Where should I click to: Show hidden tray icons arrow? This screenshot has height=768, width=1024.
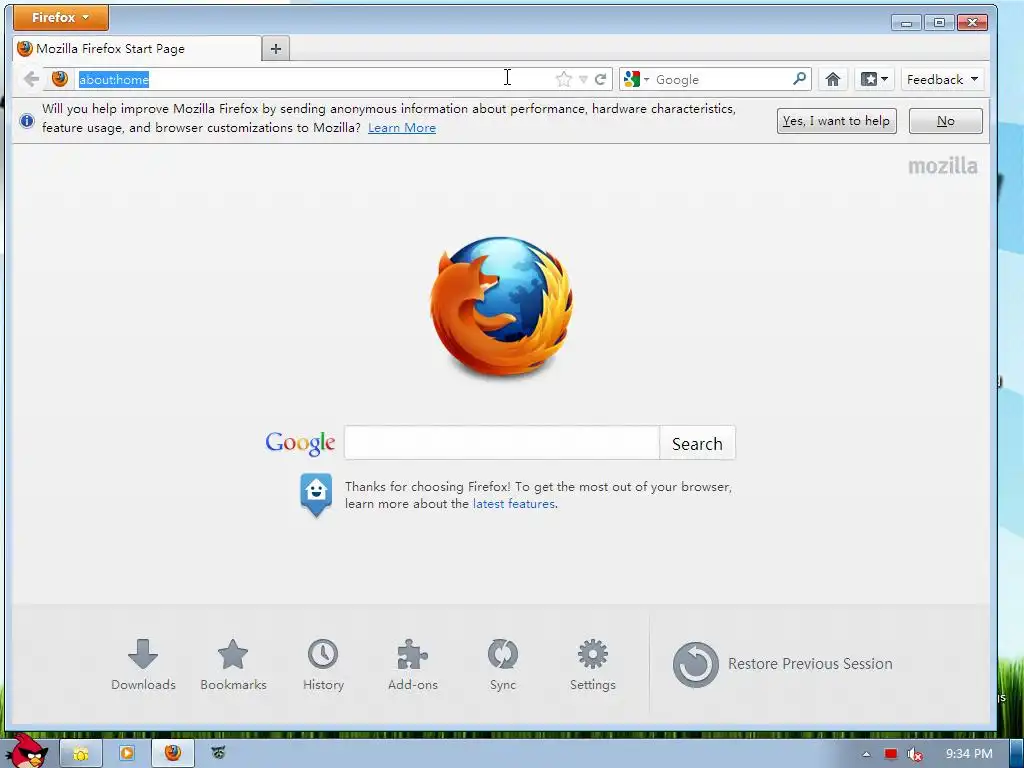[x=866, y=754]
